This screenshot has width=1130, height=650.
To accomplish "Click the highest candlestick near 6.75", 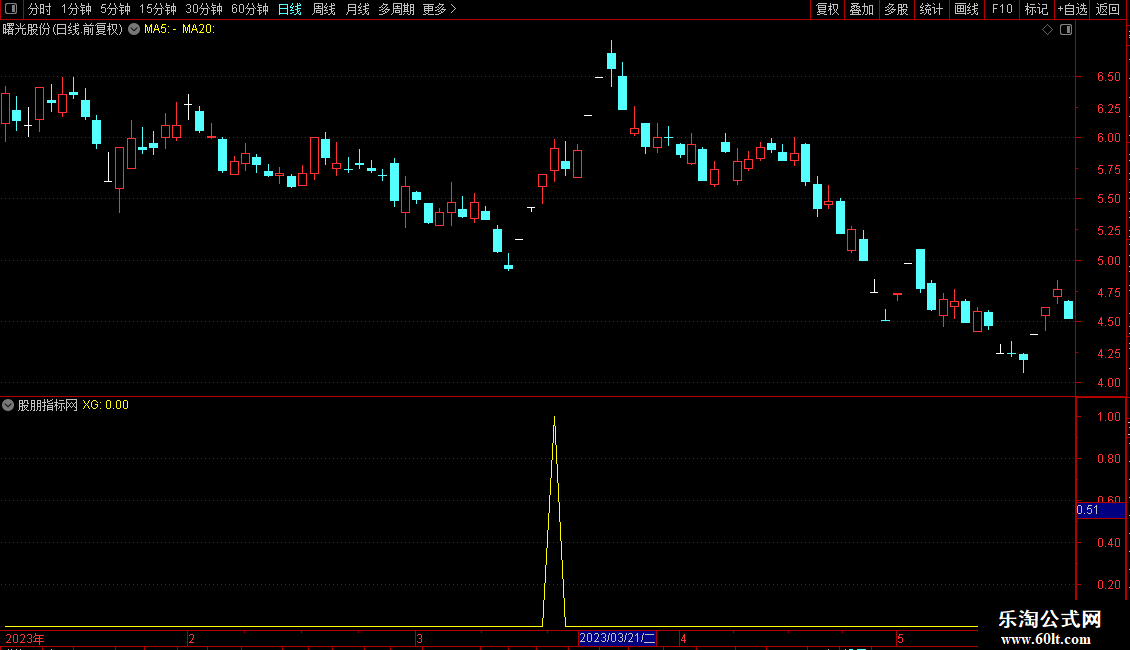I will 612,61.
